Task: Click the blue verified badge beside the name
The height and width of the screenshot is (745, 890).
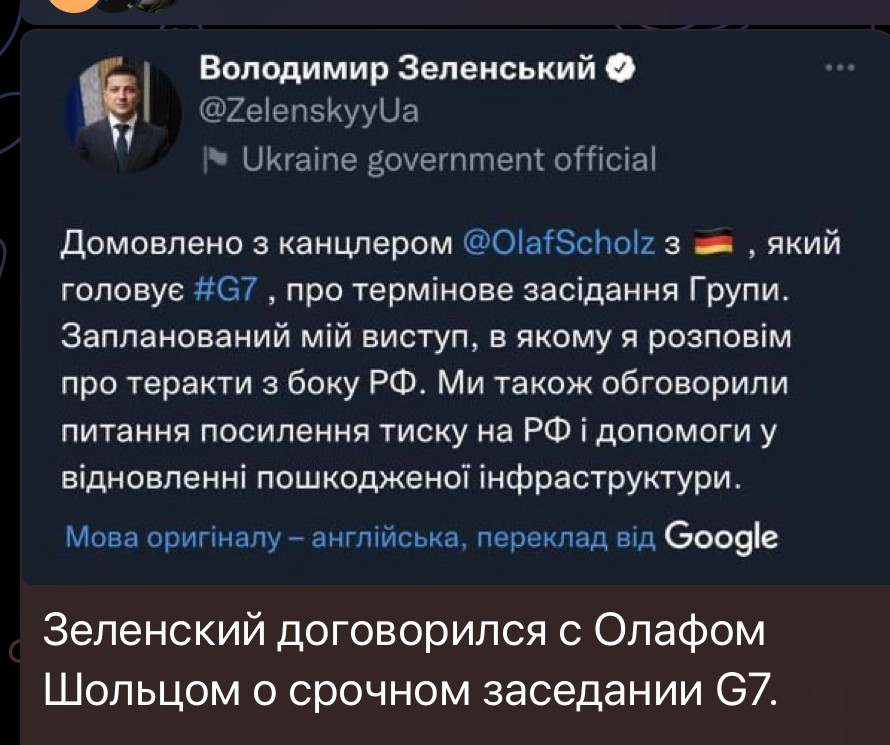Action: [621, 68]
